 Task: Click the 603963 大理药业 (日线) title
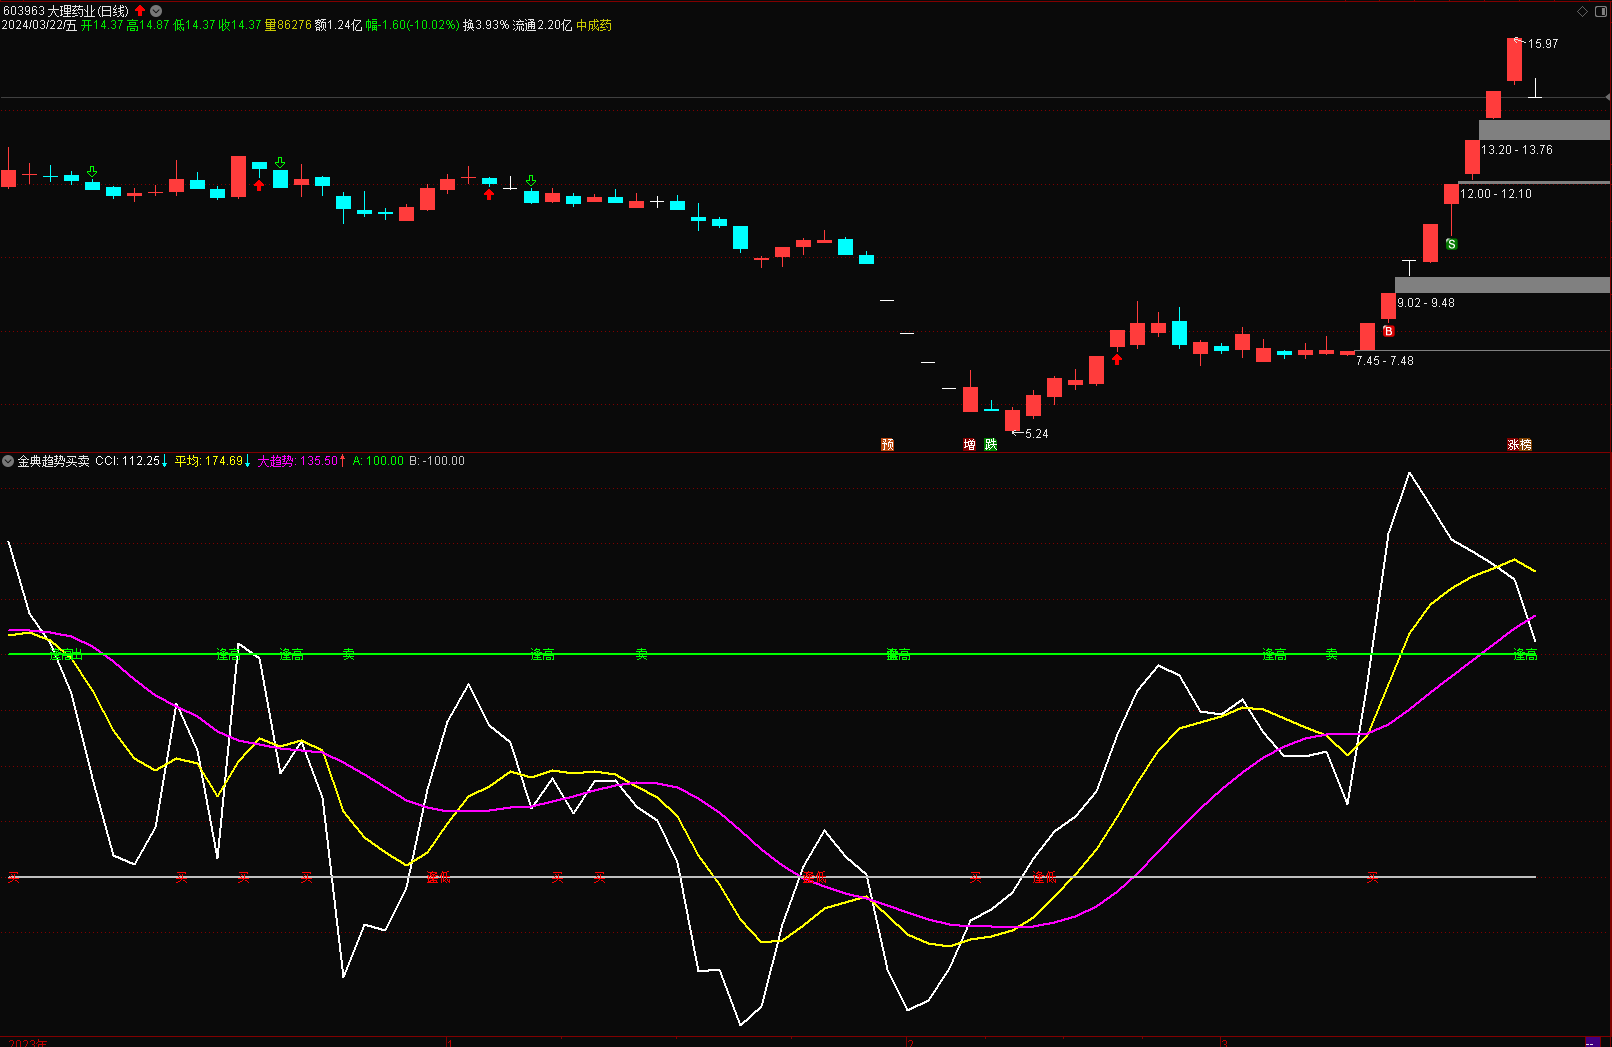click(x=65, y=11)
